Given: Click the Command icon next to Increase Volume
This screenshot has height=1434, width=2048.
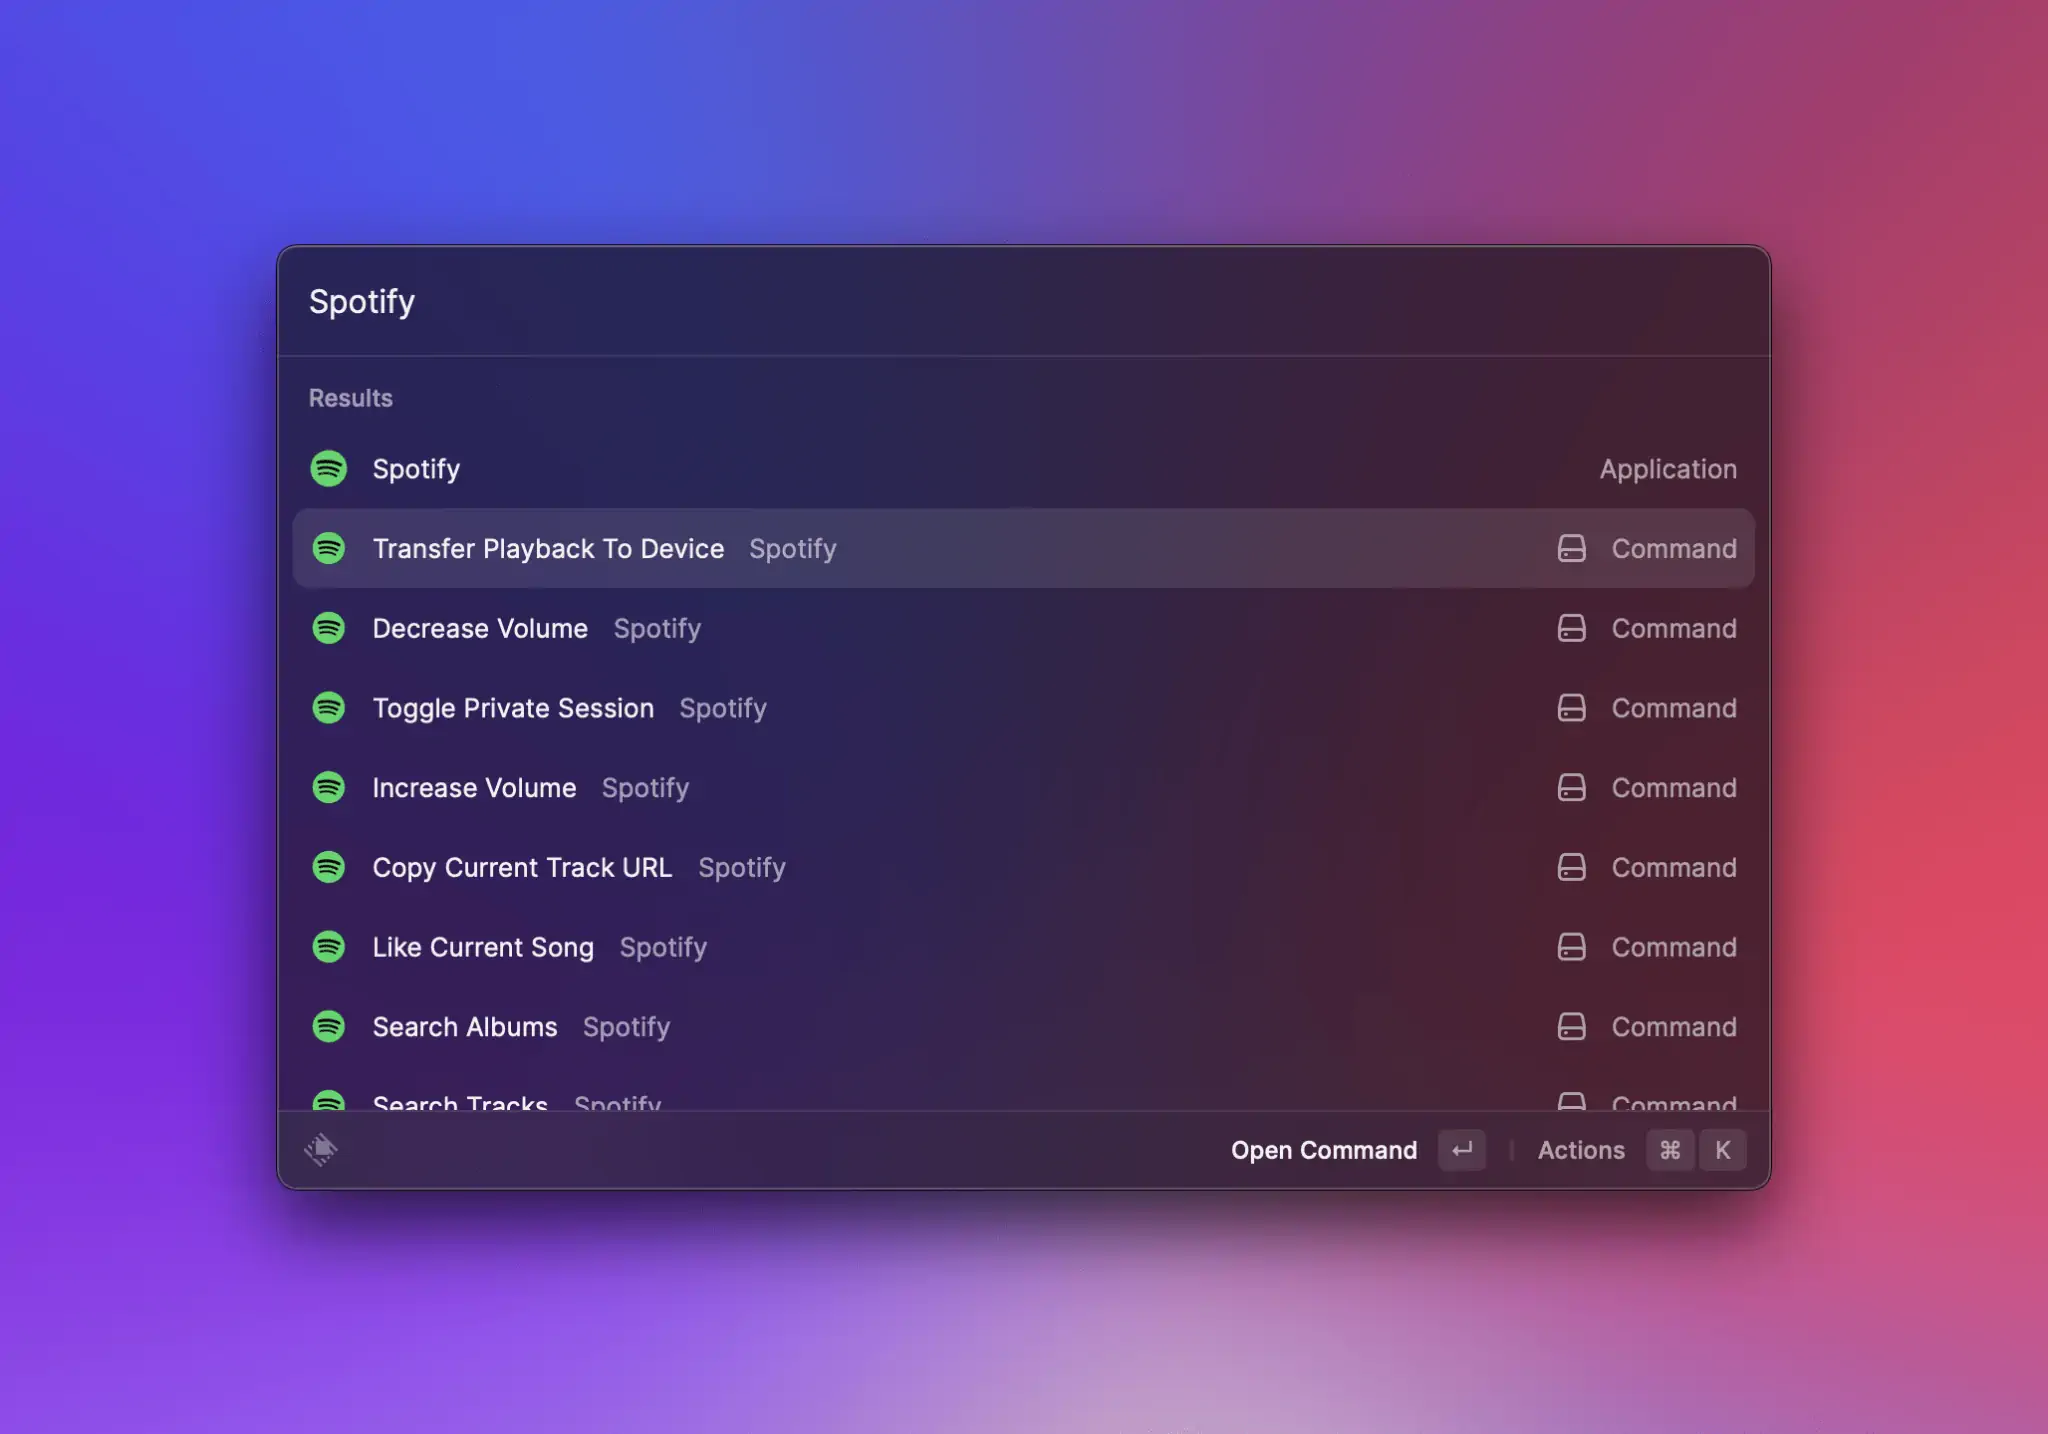Looking at the screenshot, I should (x=1572, y=787).
